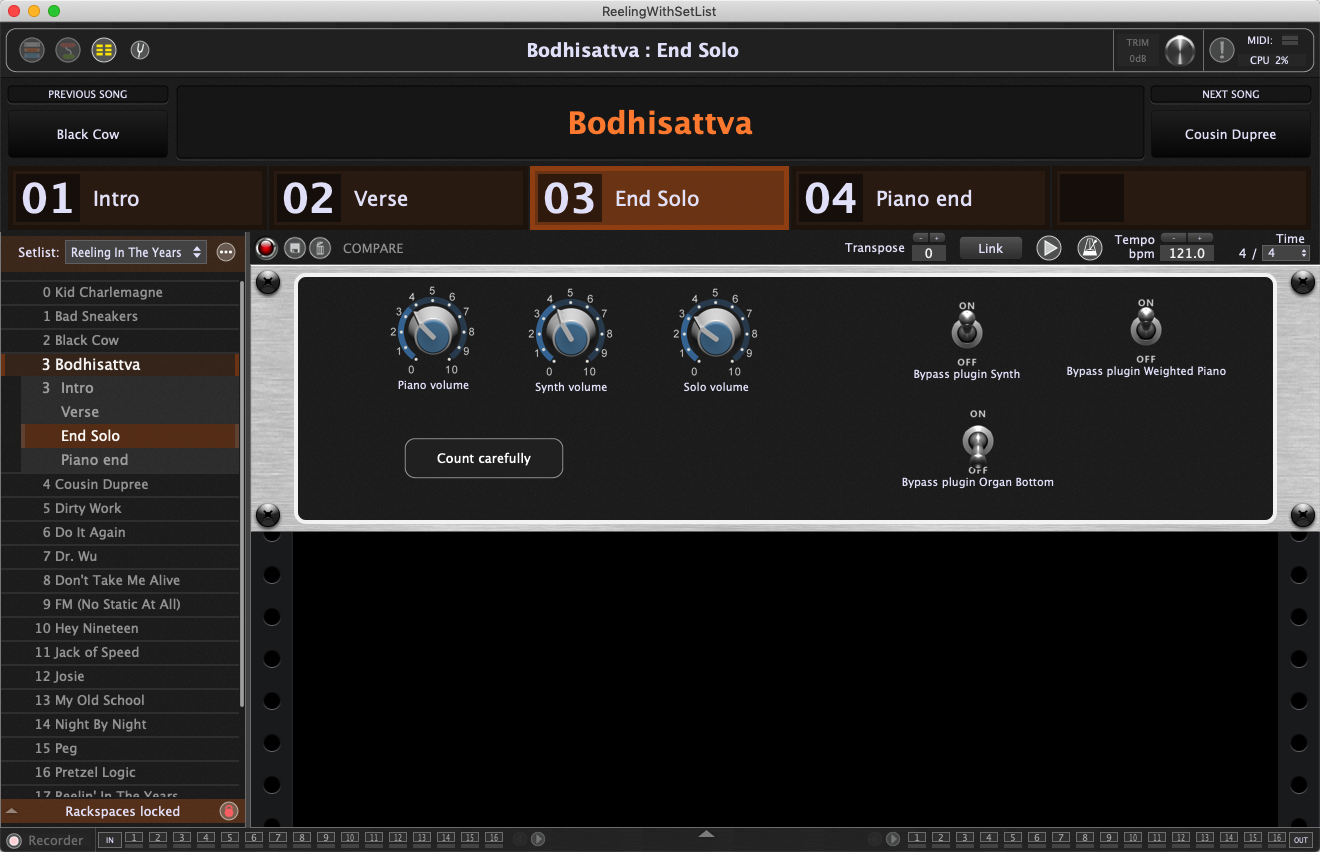The image size is (1320, 852).
Task: Click the save floppy disk icon
Action: pos(294,248)
